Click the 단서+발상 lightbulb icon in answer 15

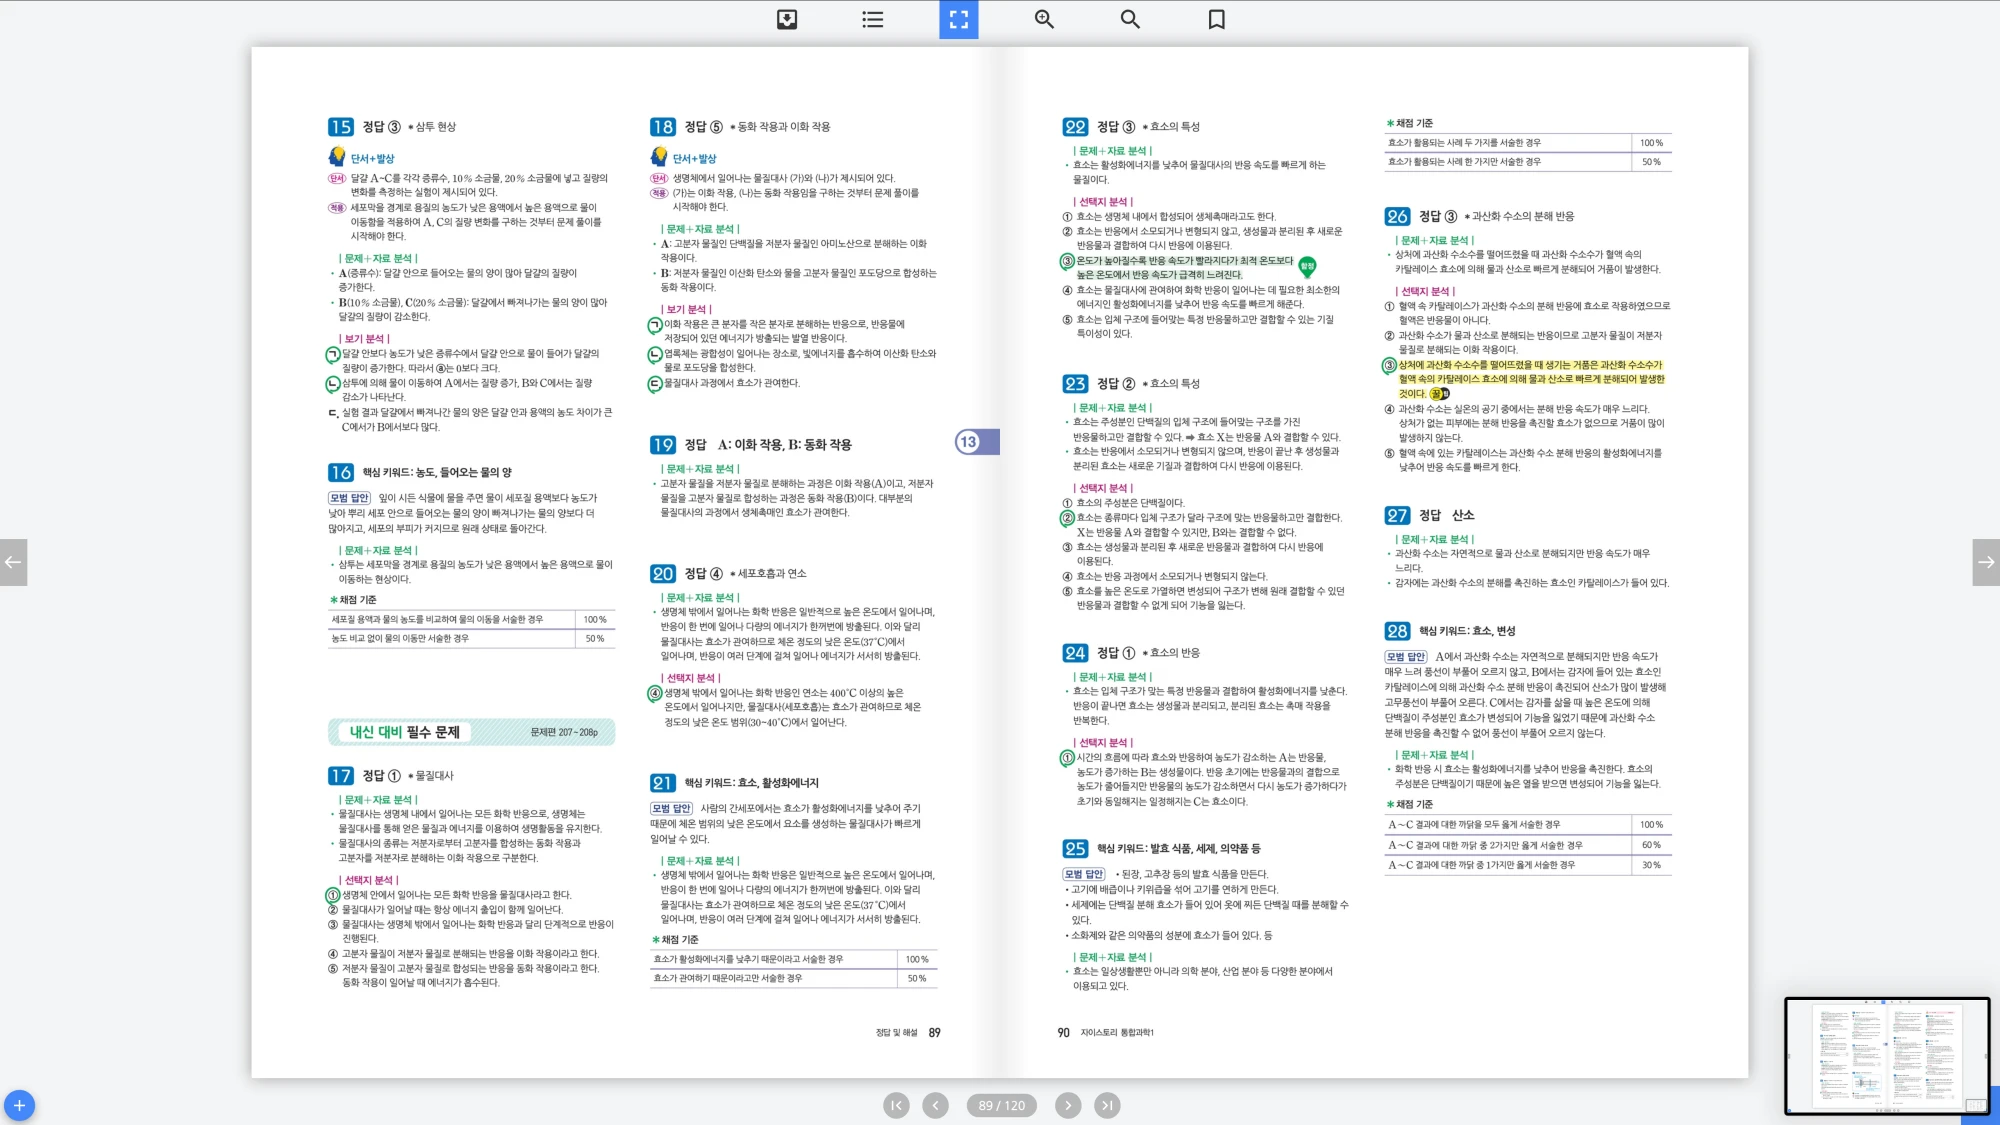pyautogui.click(x=338, y=157)
